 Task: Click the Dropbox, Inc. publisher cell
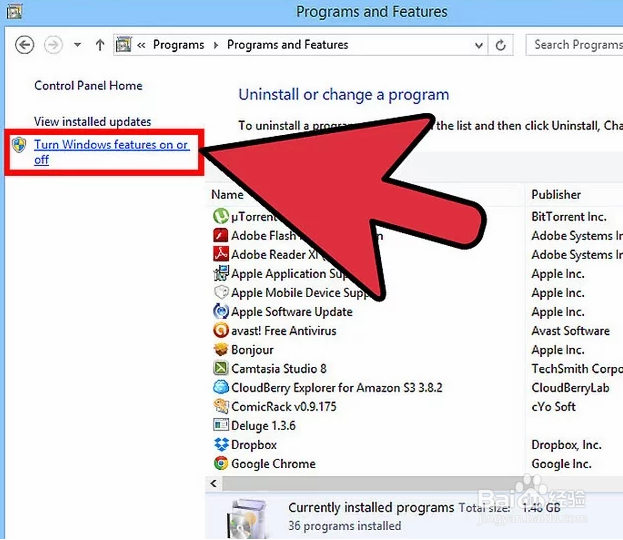click(x=566, y=445)
